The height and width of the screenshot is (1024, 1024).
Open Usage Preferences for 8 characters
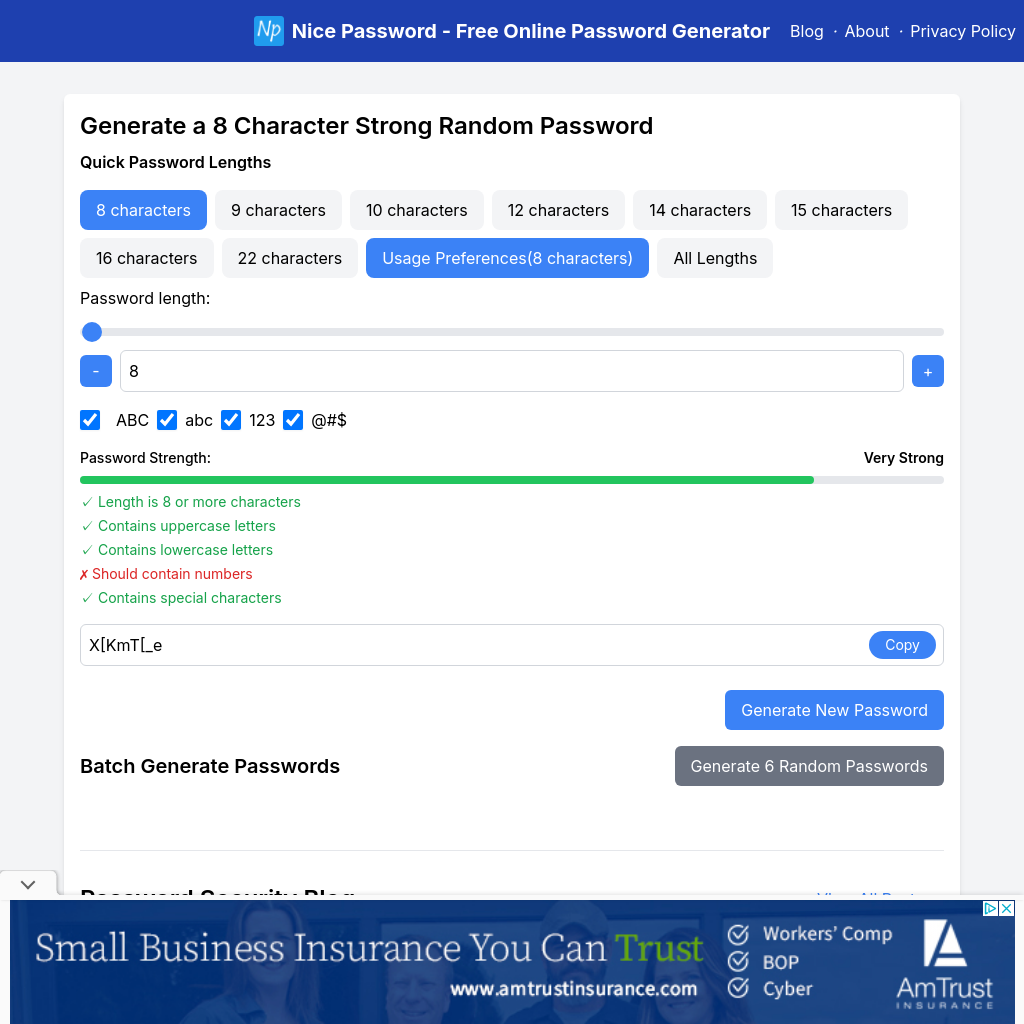click(x=507, y=258)
